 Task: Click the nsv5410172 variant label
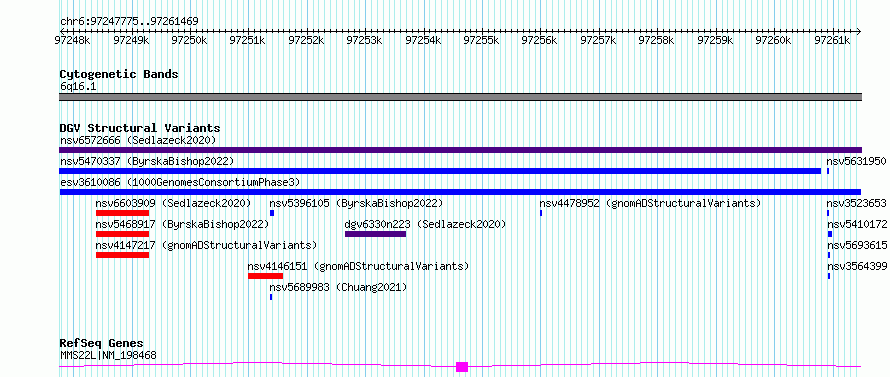click(856, 224)
